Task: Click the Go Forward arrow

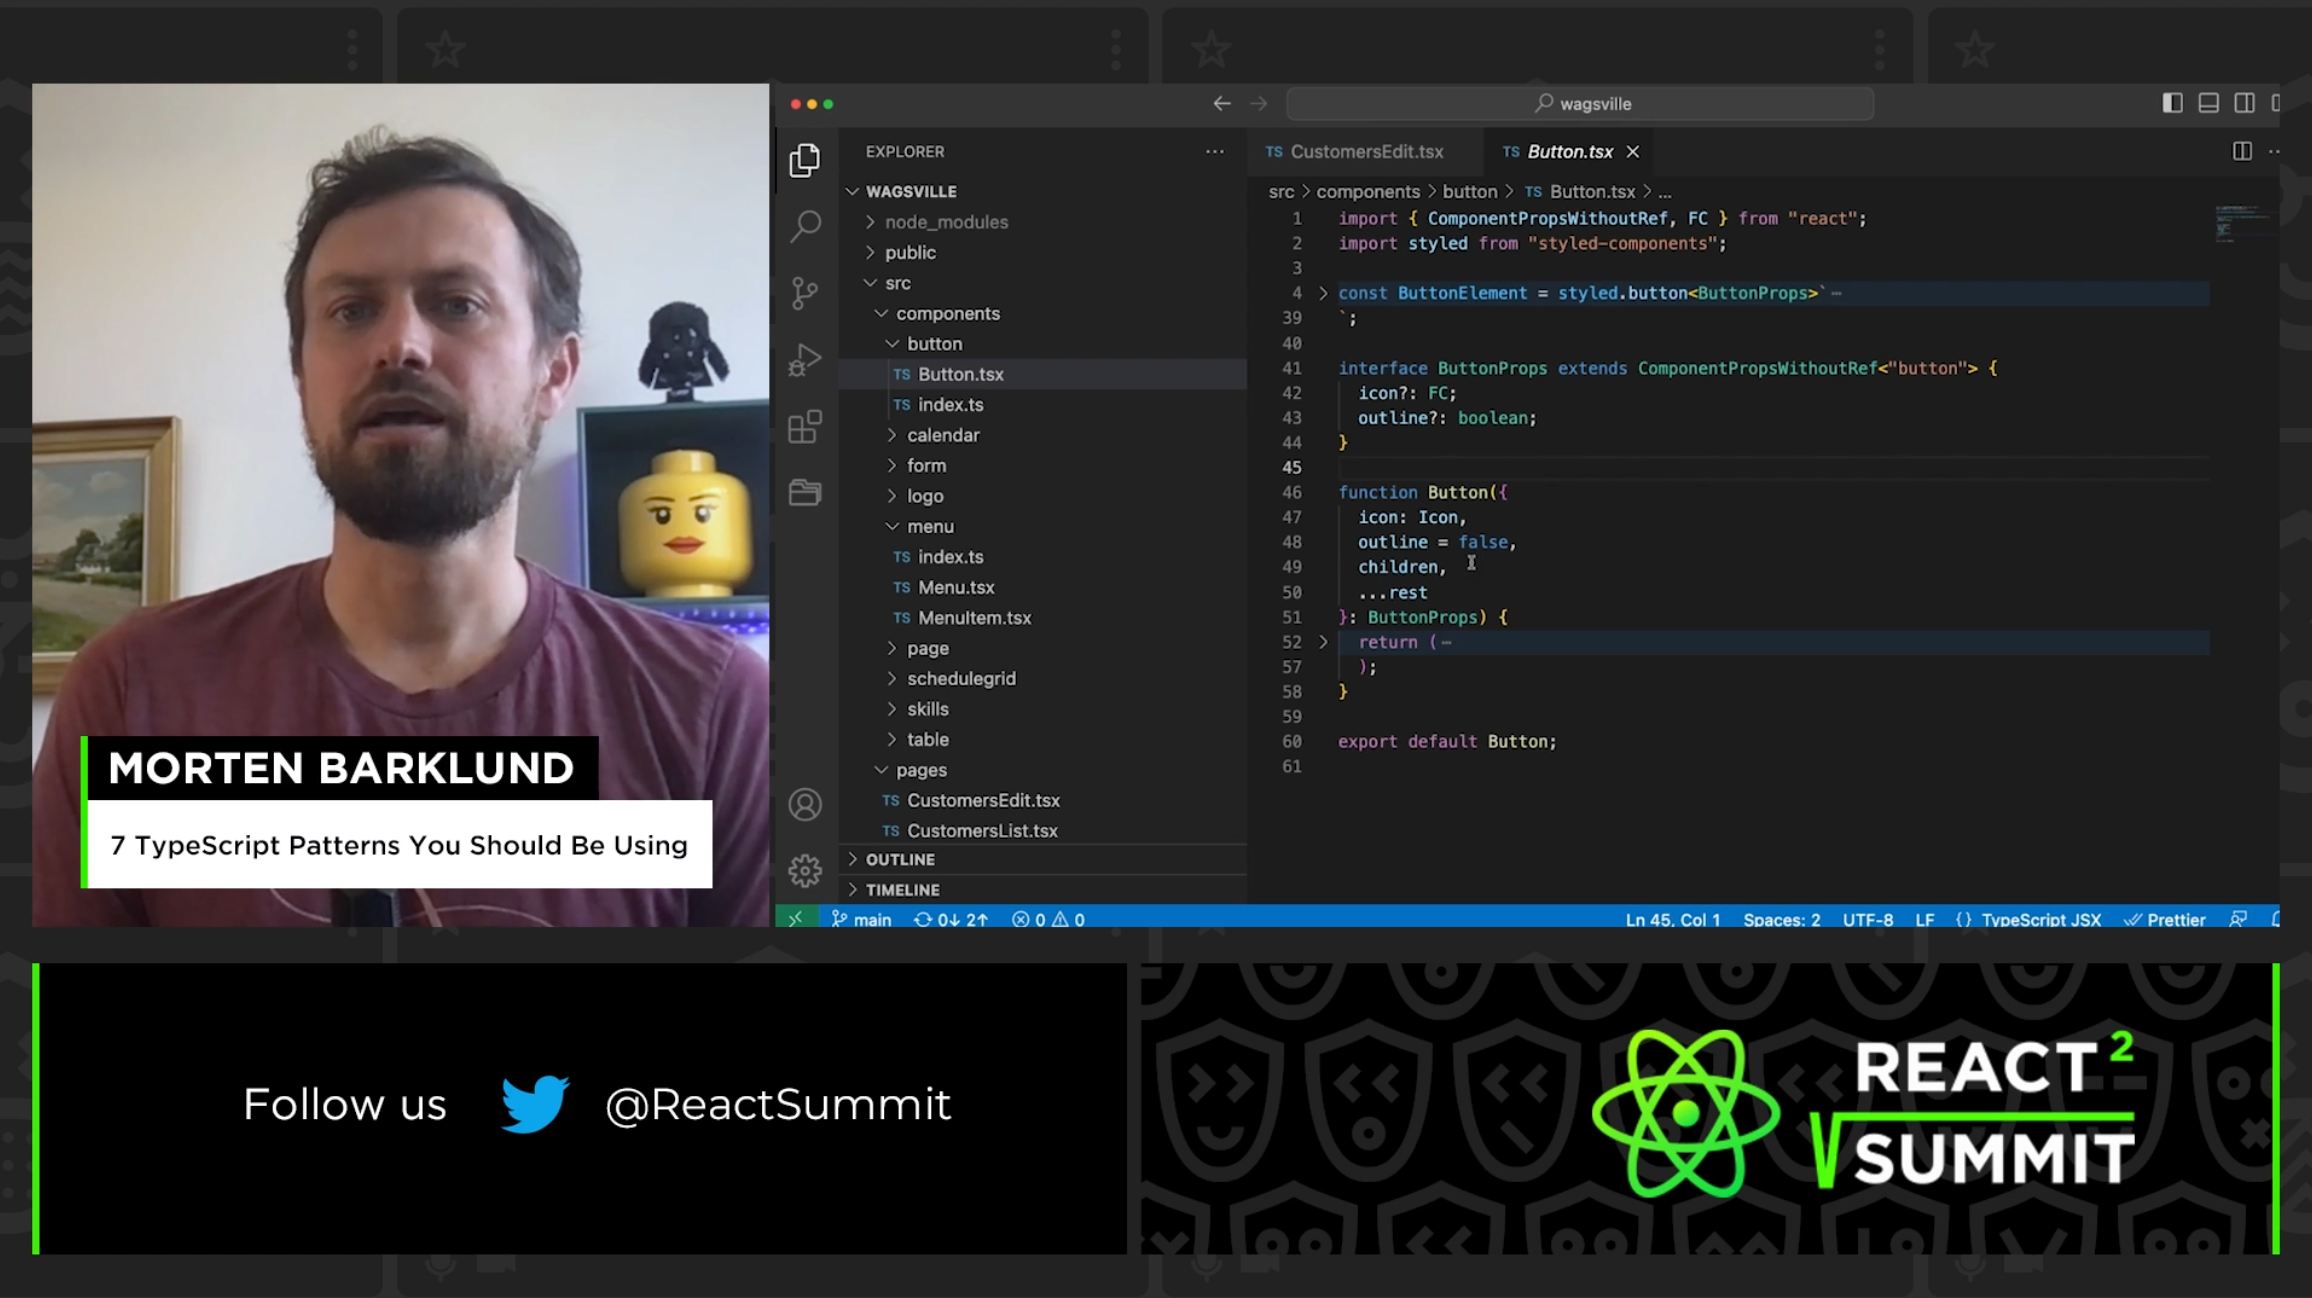Action: click(1259, 103)
